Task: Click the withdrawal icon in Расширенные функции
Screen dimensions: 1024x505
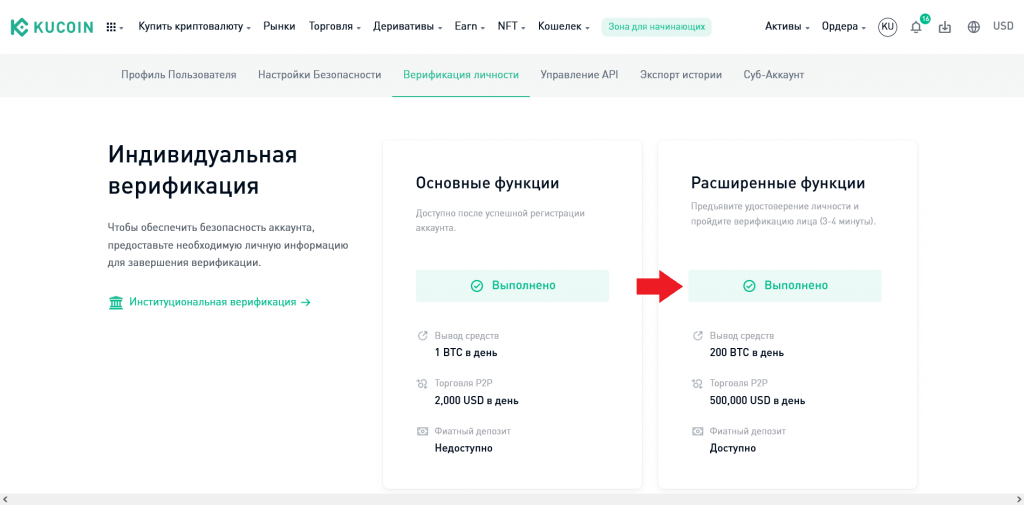Action: point(697,336)
